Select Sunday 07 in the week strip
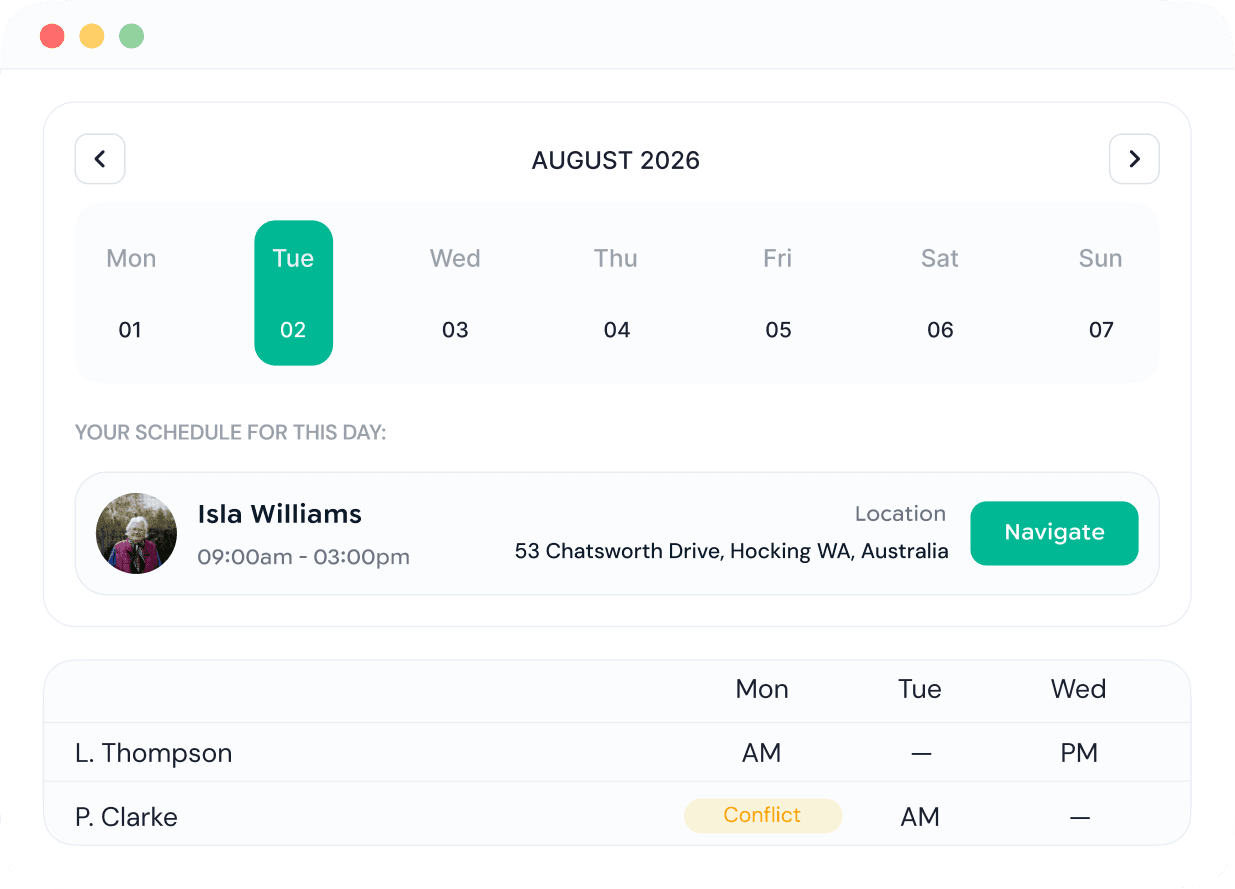The image size is (1235, 889). [x=1101, y=293]
